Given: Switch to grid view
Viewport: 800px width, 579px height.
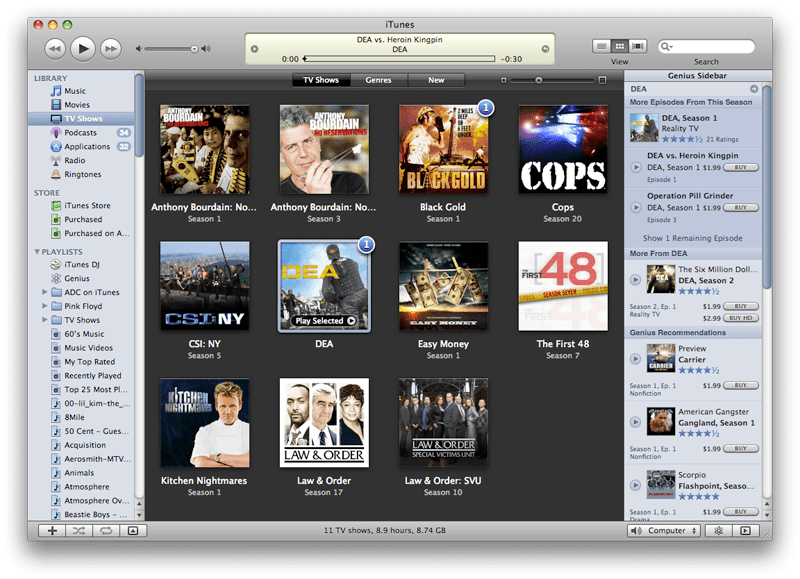Looking at the screenshot, I should 618,45.
